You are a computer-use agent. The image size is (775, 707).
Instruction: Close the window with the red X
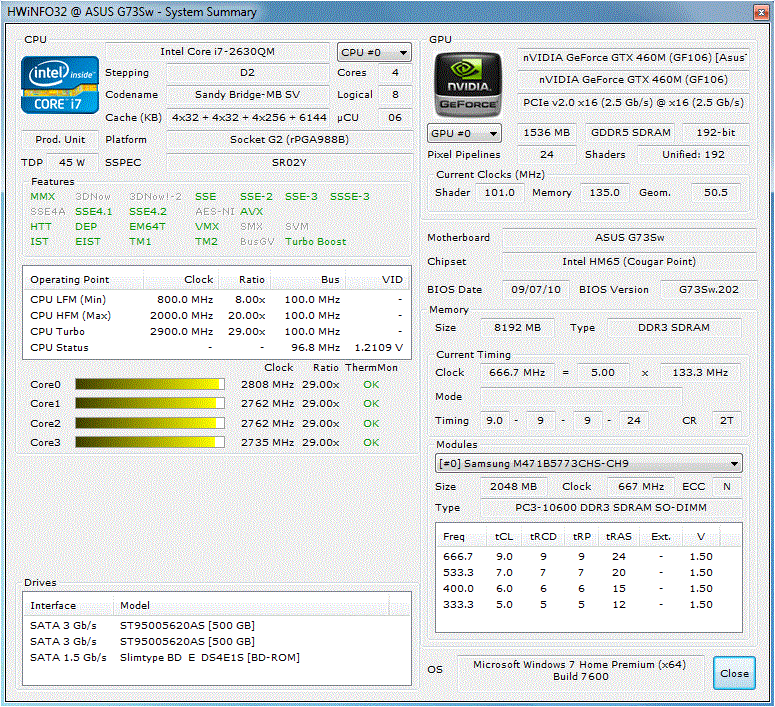click(x=762, y=12)
